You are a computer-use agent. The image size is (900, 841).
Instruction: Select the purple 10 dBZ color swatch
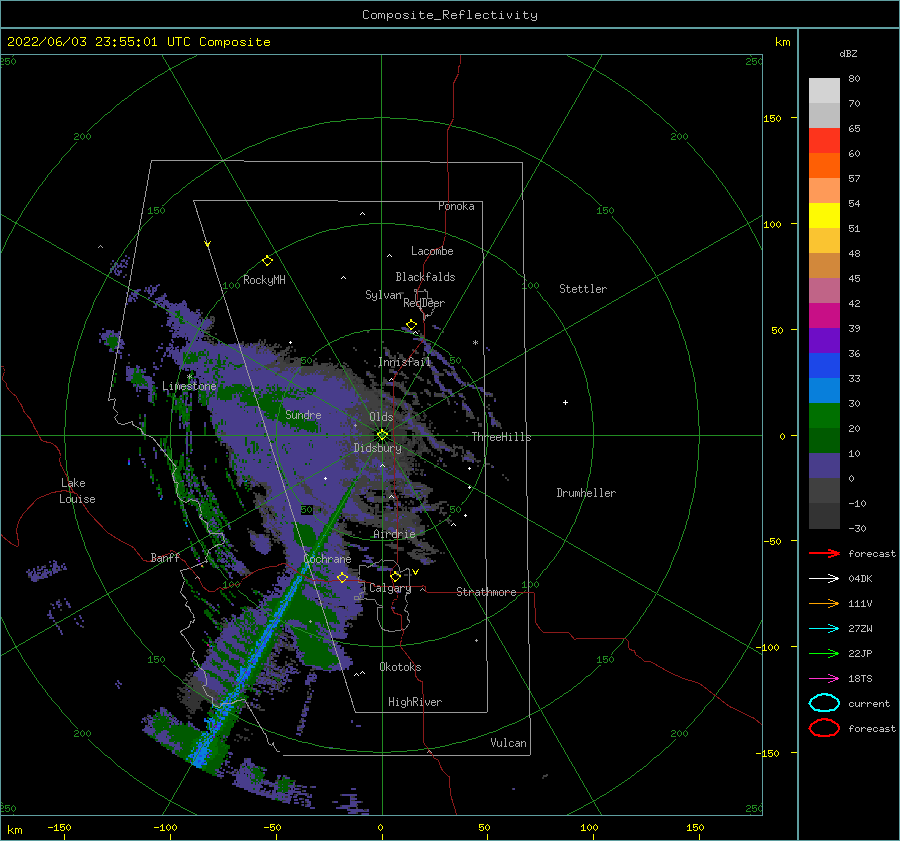824,466
